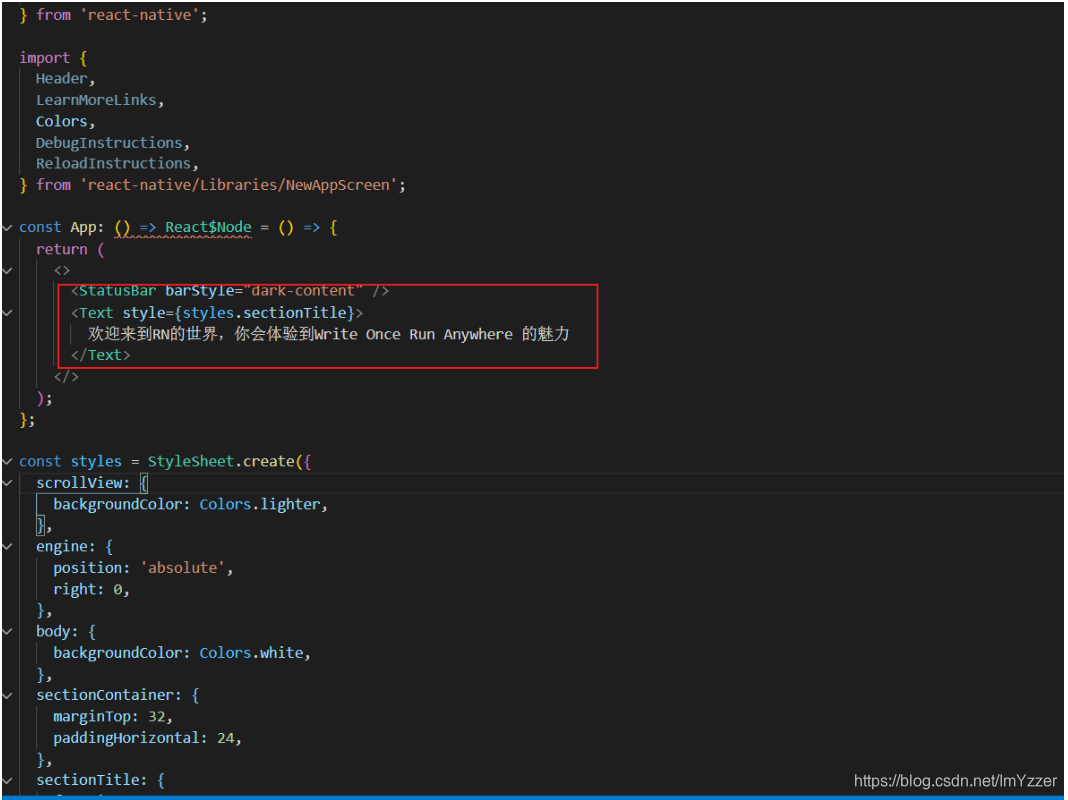The width and height of the screenshot is (1068, 800).
Task: Click the React$Node type annotation
Action: (208, 227)
